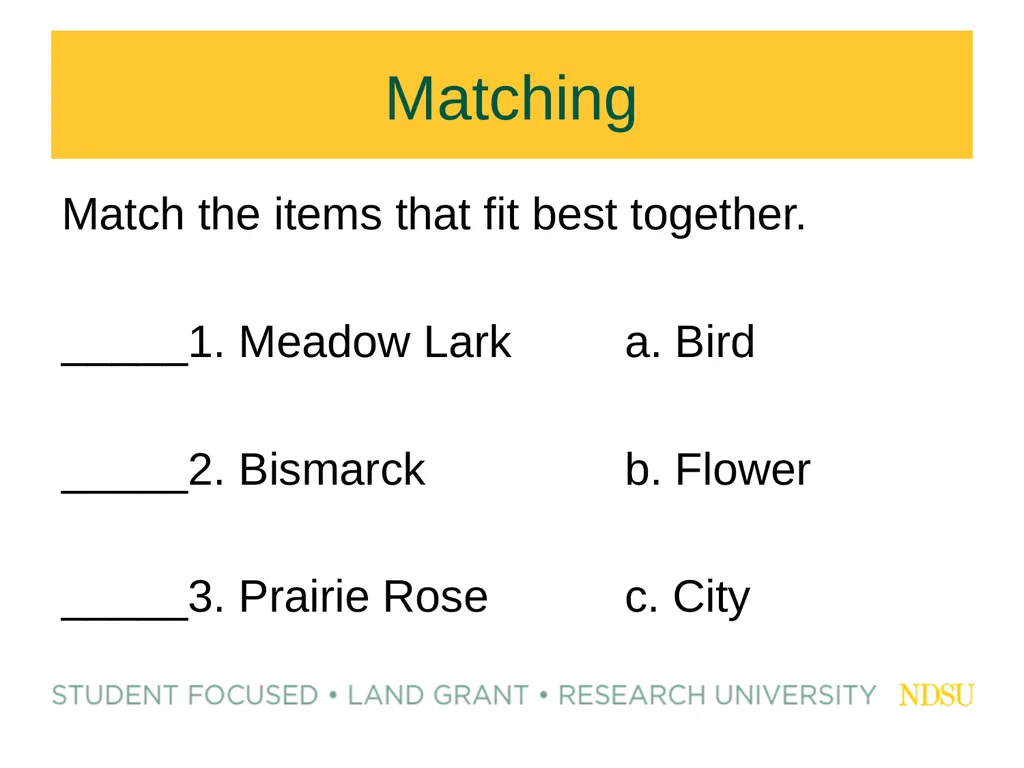Image resolution: width=1024 pixels, height=768 pixels.
Task: Click the word City
Action: click(x=711, y=598)
